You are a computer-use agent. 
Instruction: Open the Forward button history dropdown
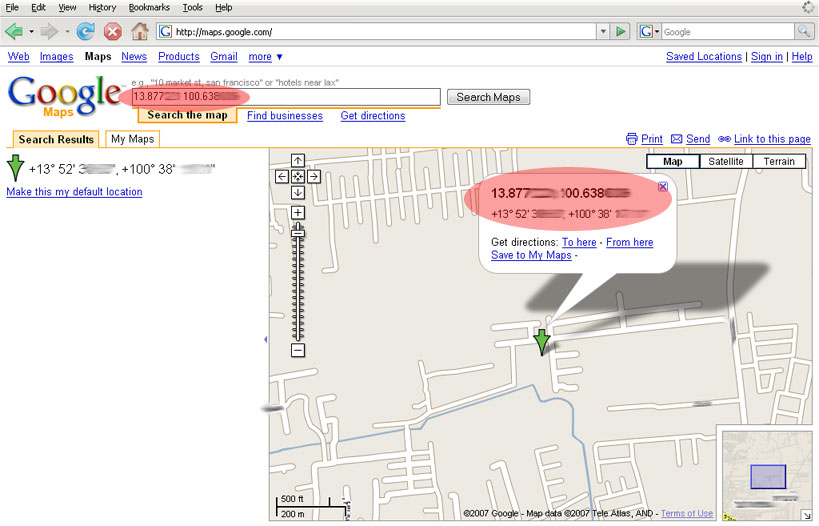point(67,32)
